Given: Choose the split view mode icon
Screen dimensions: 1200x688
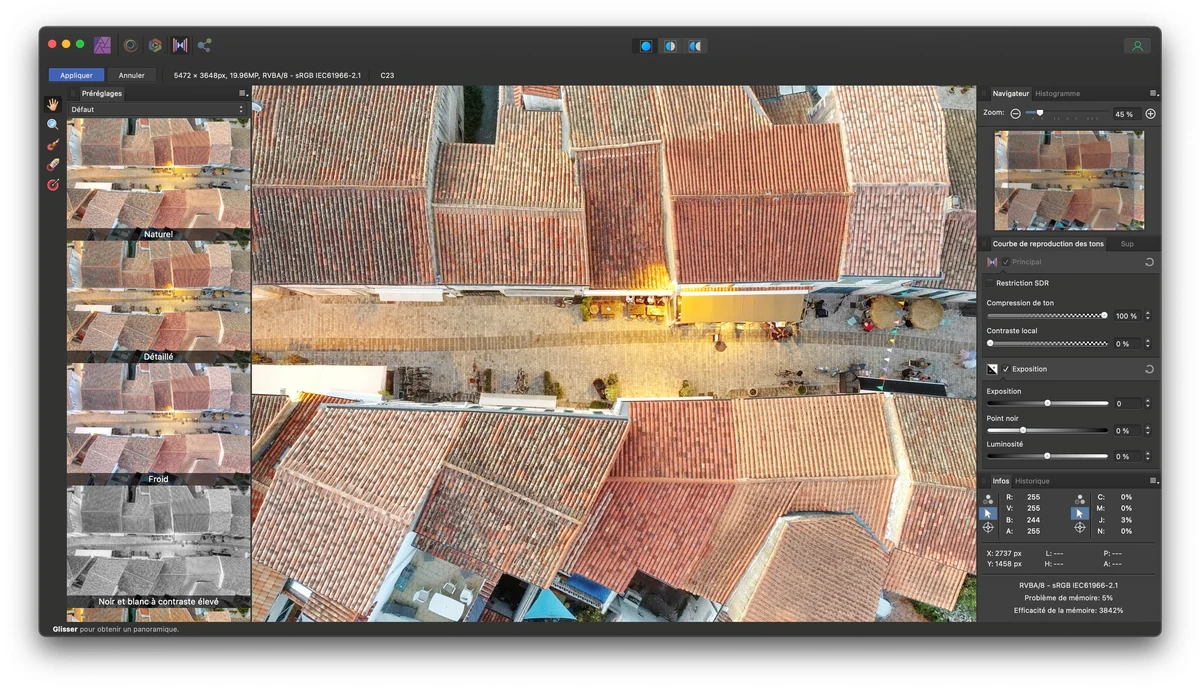Looking at the screenshot, I should (x=670, y=46).
